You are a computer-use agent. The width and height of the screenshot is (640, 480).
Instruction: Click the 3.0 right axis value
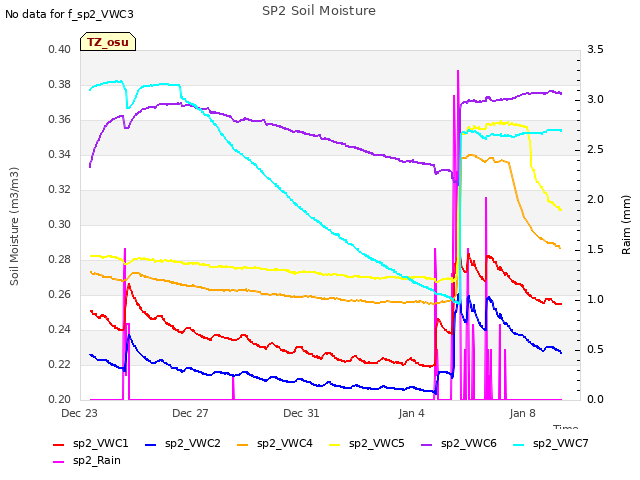tap(596, 100)
